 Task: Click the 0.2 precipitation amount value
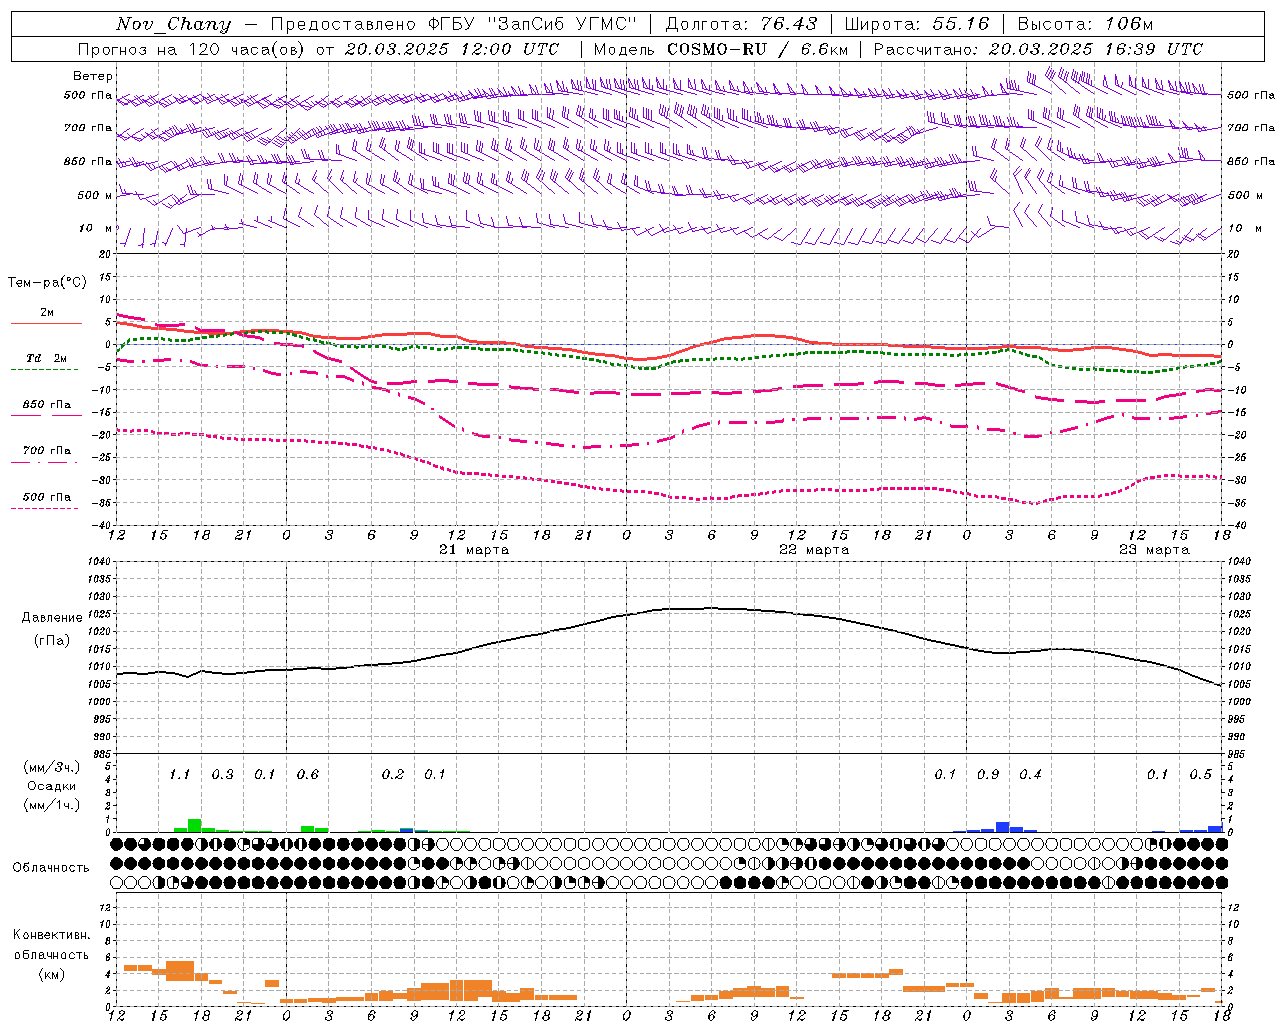point(392,774)
